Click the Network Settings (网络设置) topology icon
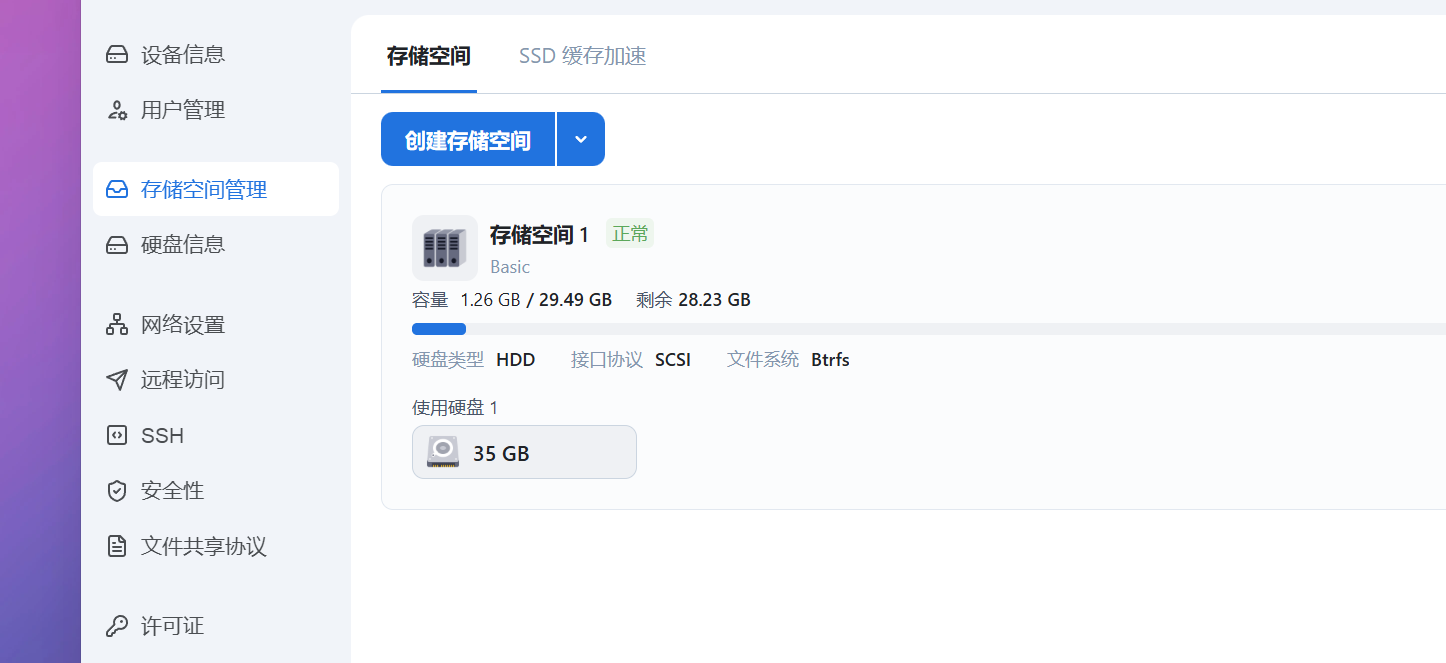1446x663 pixels. pos(117,325)
